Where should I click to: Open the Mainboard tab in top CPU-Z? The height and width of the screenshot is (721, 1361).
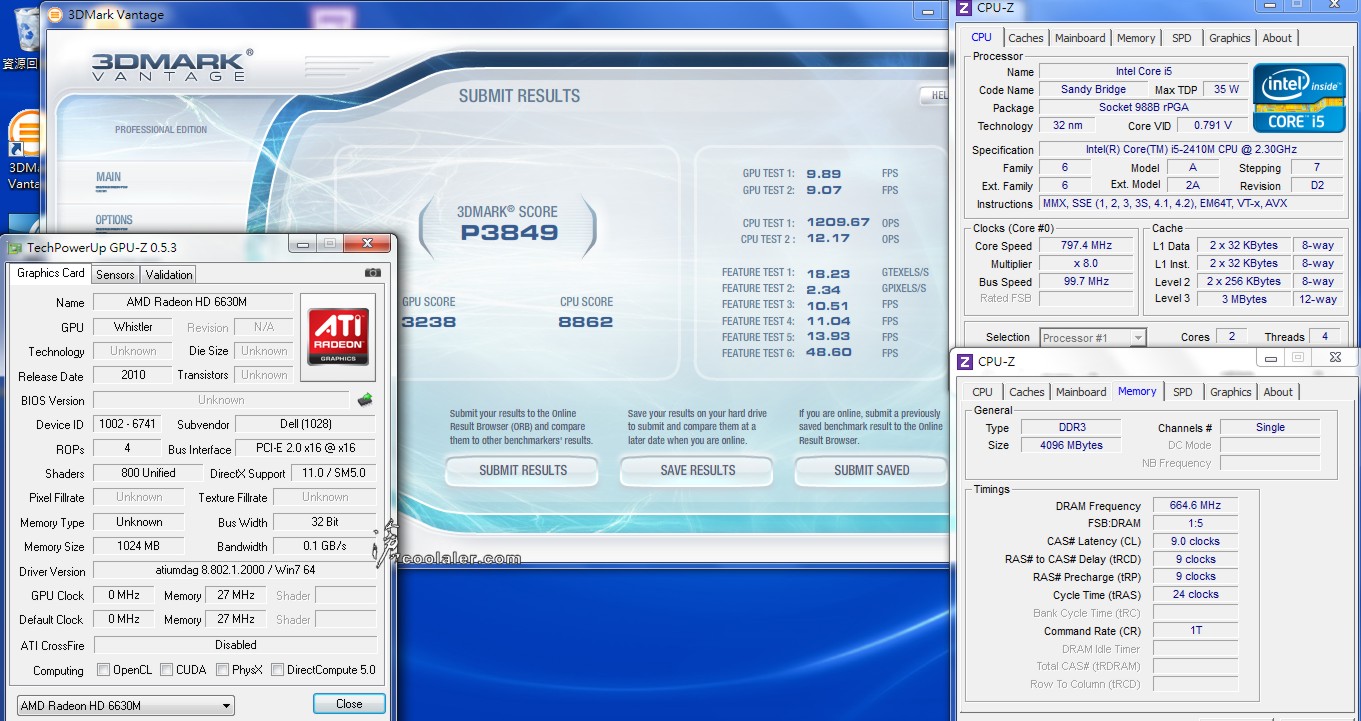(1081, 38)
